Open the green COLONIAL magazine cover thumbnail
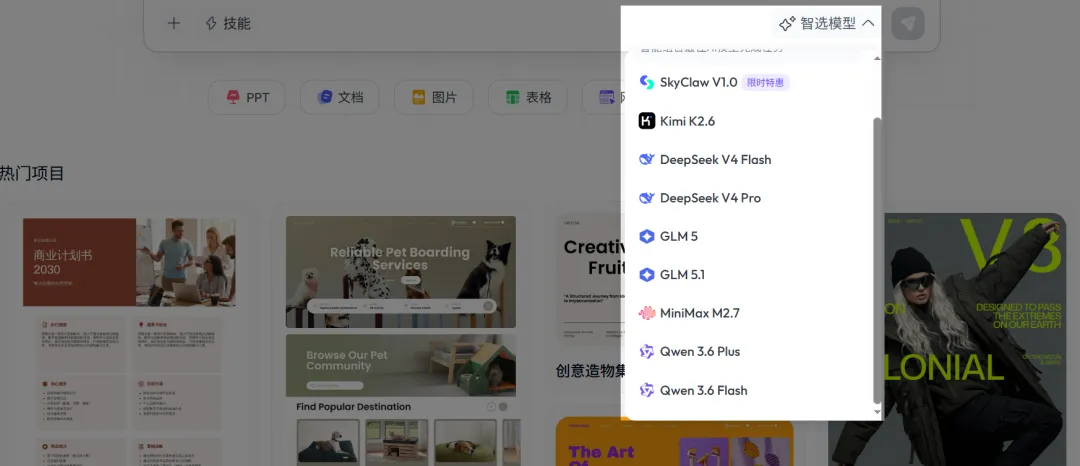1080x466 pixels. click(x=947, y=339)
